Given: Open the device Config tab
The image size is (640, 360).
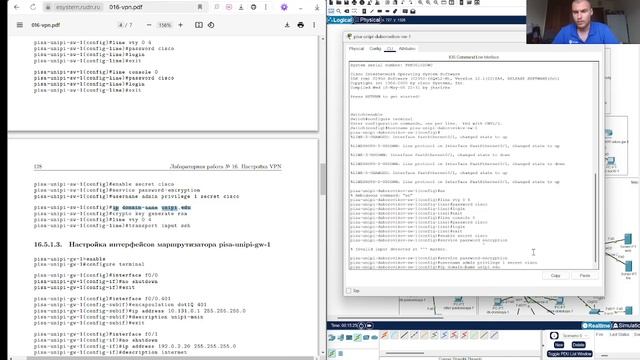Looking at the screenshot, I should pyautogui.click(x=375, y=49).
